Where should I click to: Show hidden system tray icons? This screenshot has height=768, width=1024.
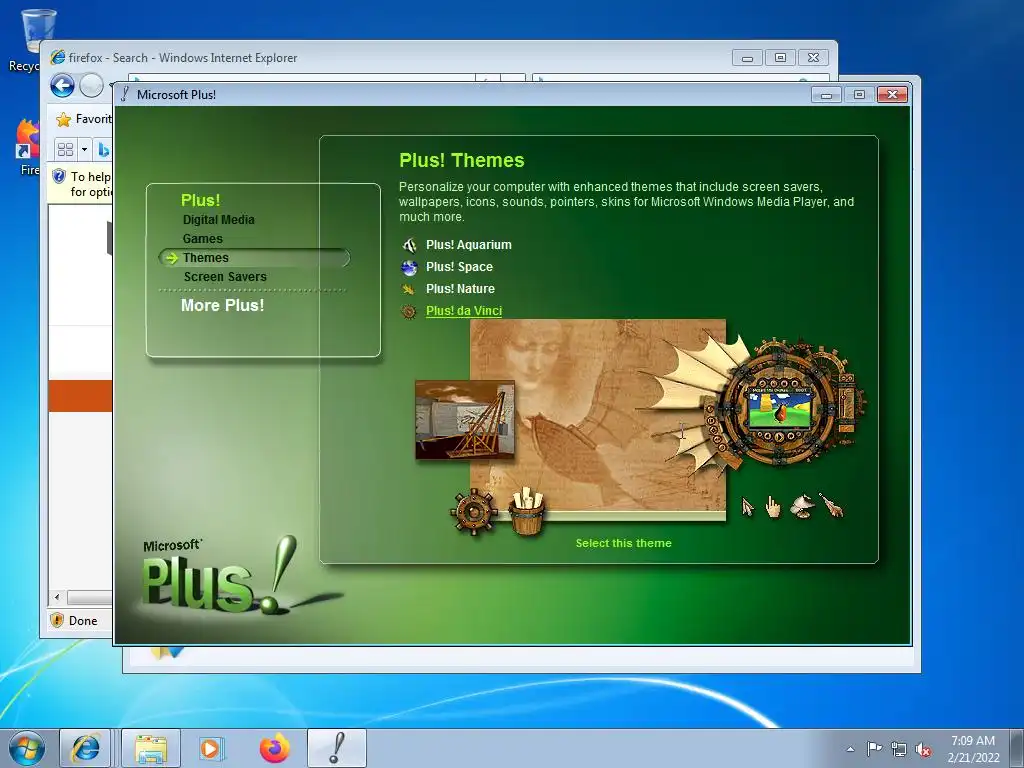point(850,749)
